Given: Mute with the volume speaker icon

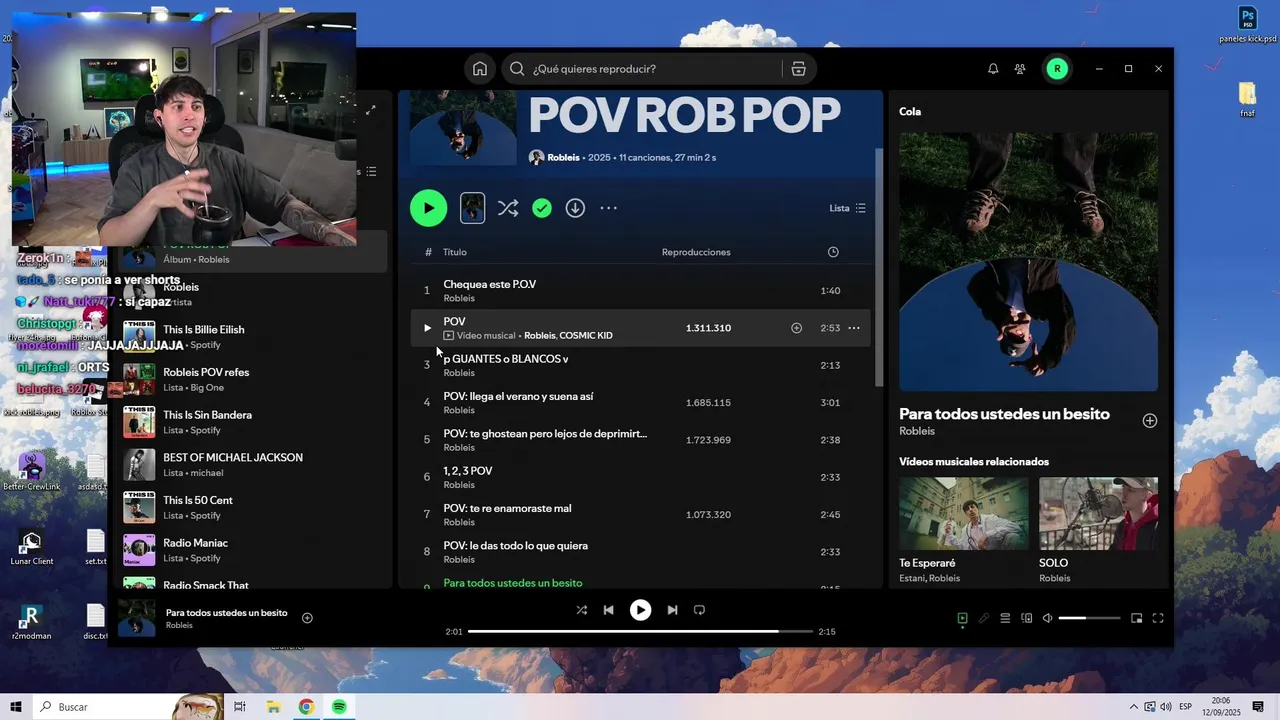Looking at the screenshot, I should 1047,618.
